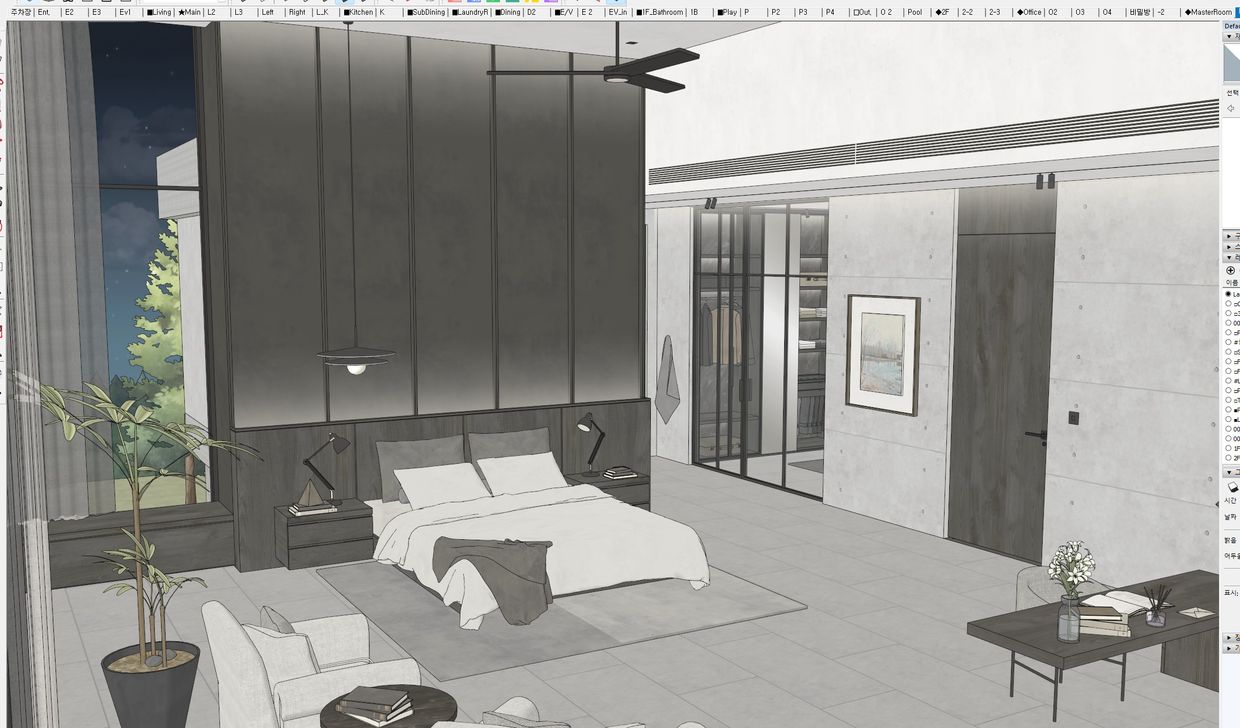Switch to the Pool scene tab
Screen dimensions: 1240x728
click(914, 13)
